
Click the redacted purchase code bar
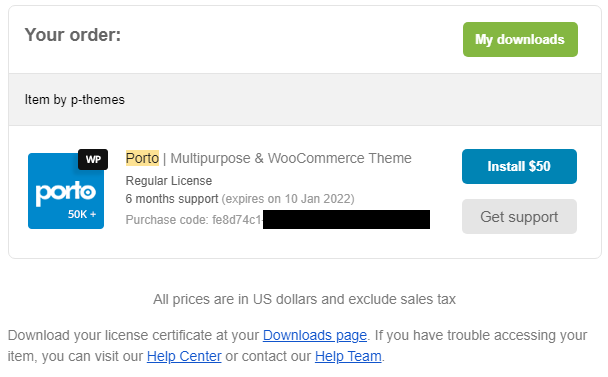346,220
